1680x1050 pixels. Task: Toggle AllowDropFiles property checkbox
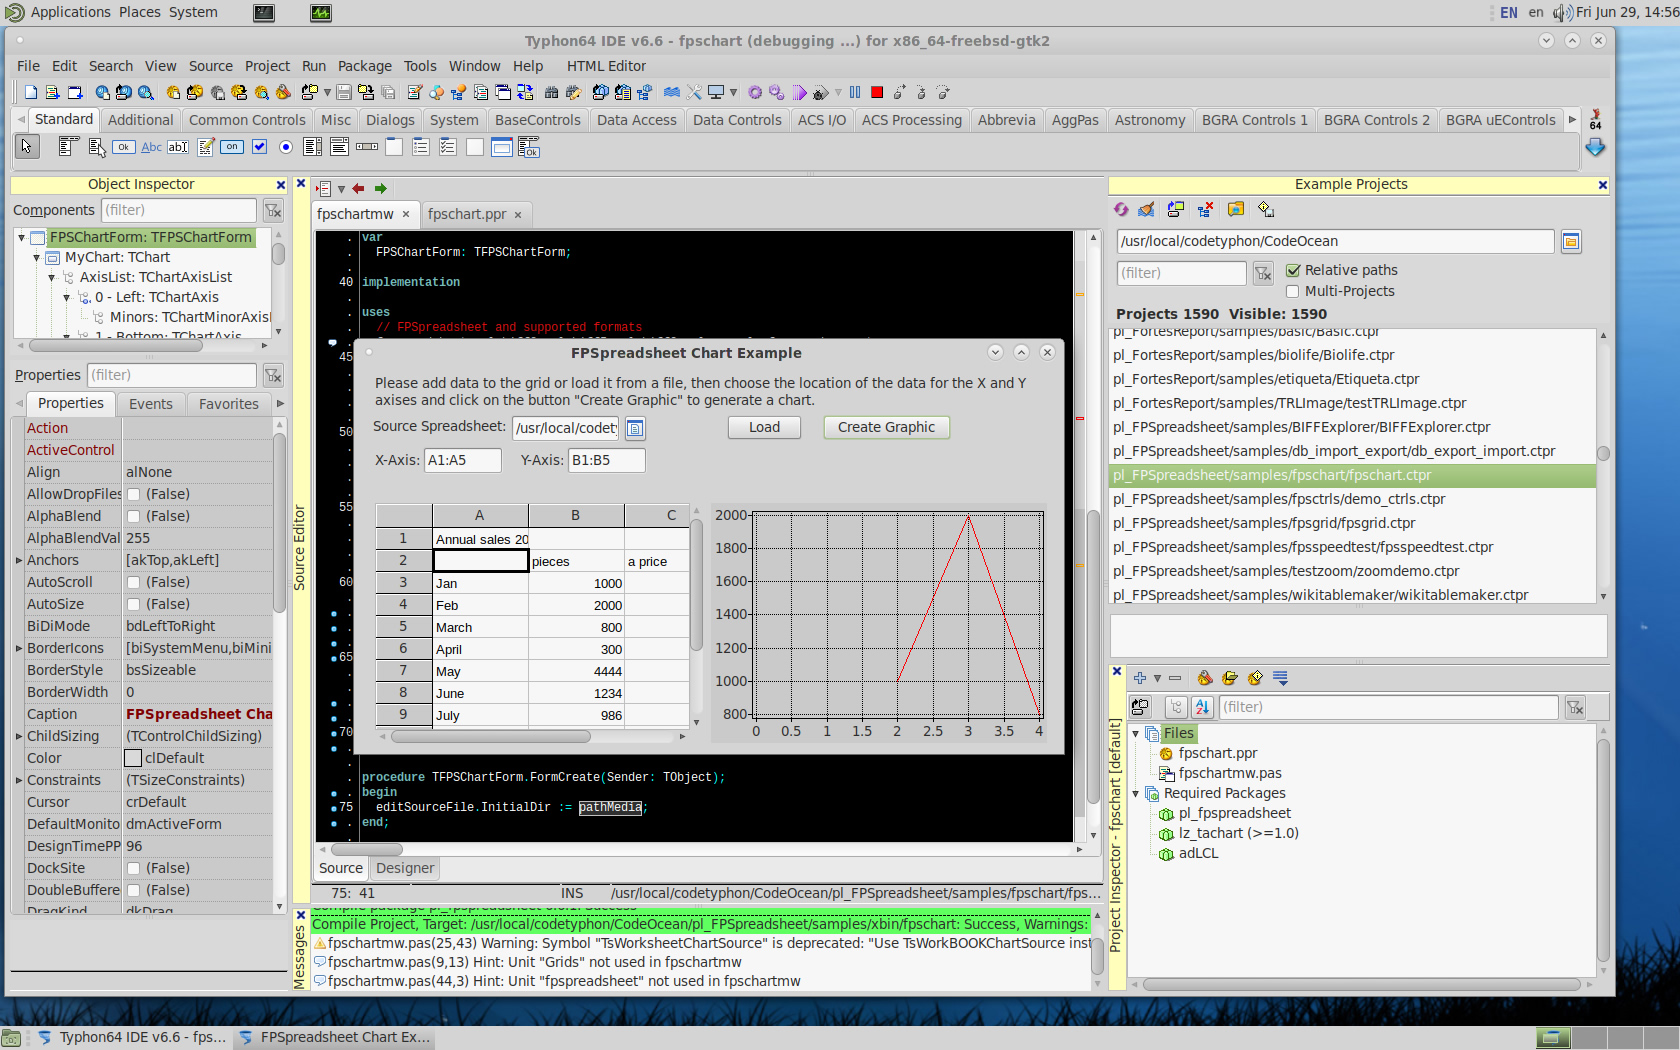(133, 494)
